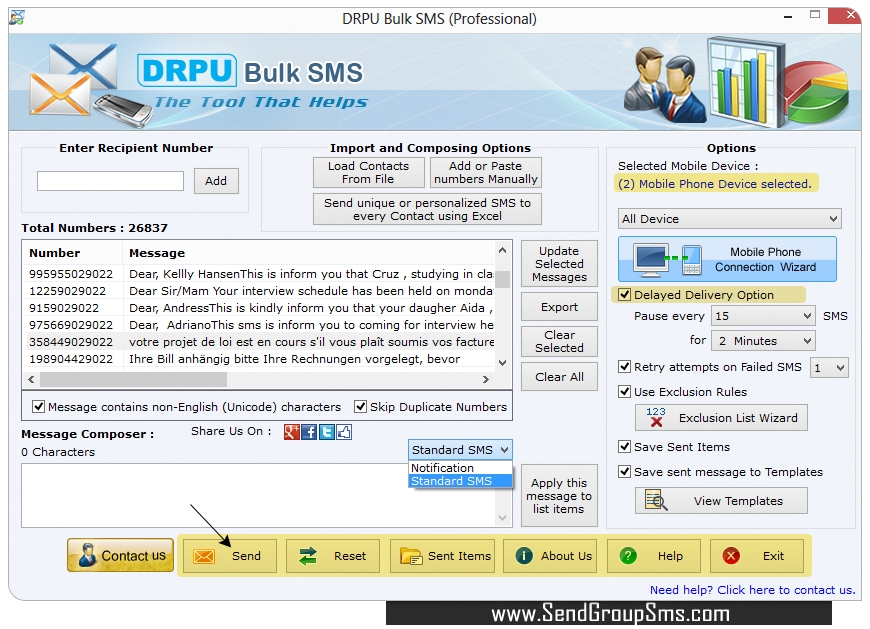Click Update Selected Messages button
This screenshot has height=629, width=870.
click(559, 264)
